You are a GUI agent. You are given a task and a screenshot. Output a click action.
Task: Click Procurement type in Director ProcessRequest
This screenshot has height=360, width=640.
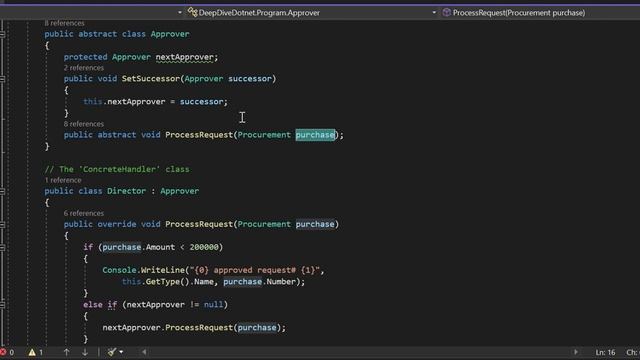point(264,224)
